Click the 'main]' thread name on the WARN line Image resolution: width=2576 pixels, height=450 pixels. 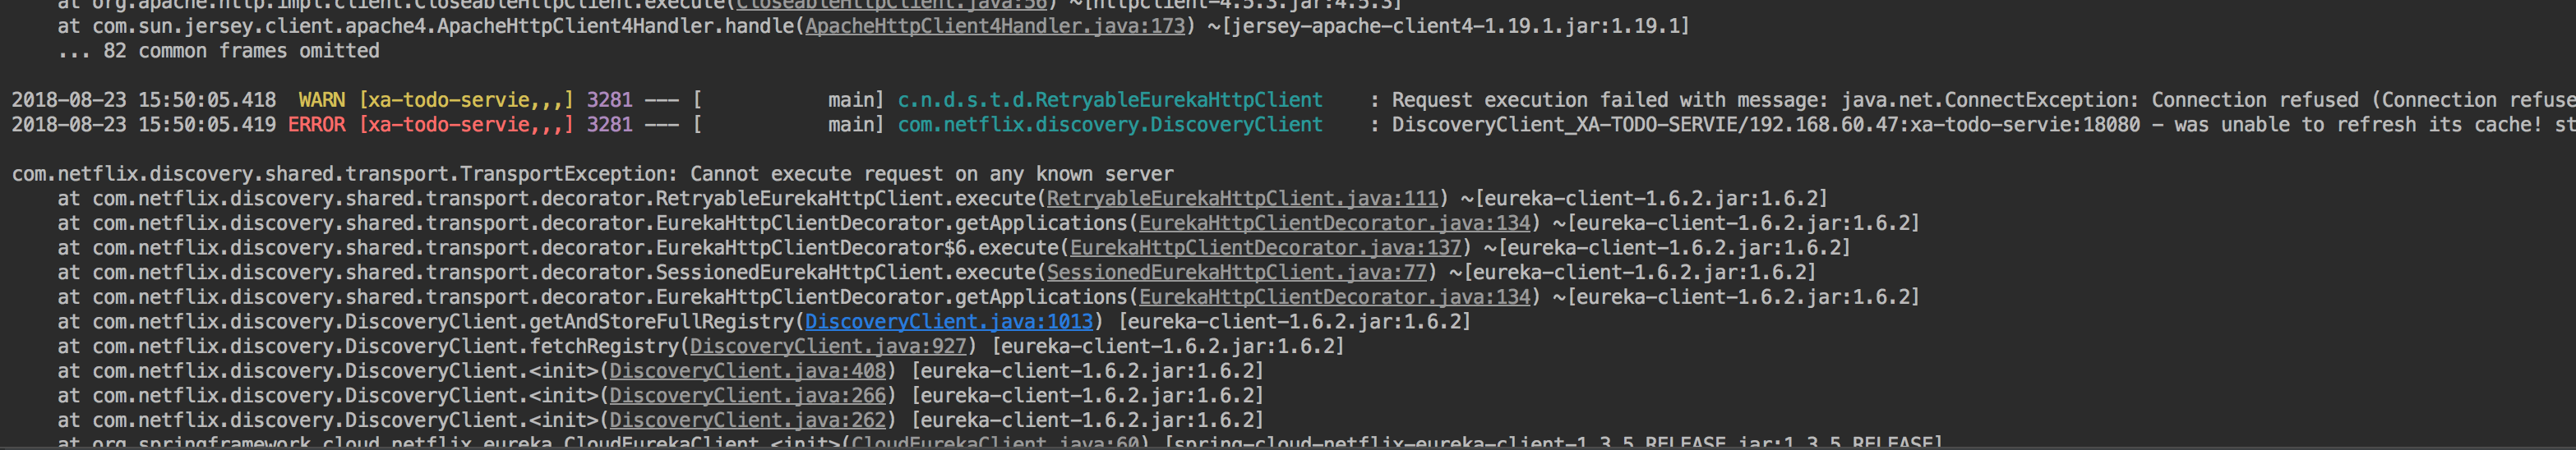[856, 100]
